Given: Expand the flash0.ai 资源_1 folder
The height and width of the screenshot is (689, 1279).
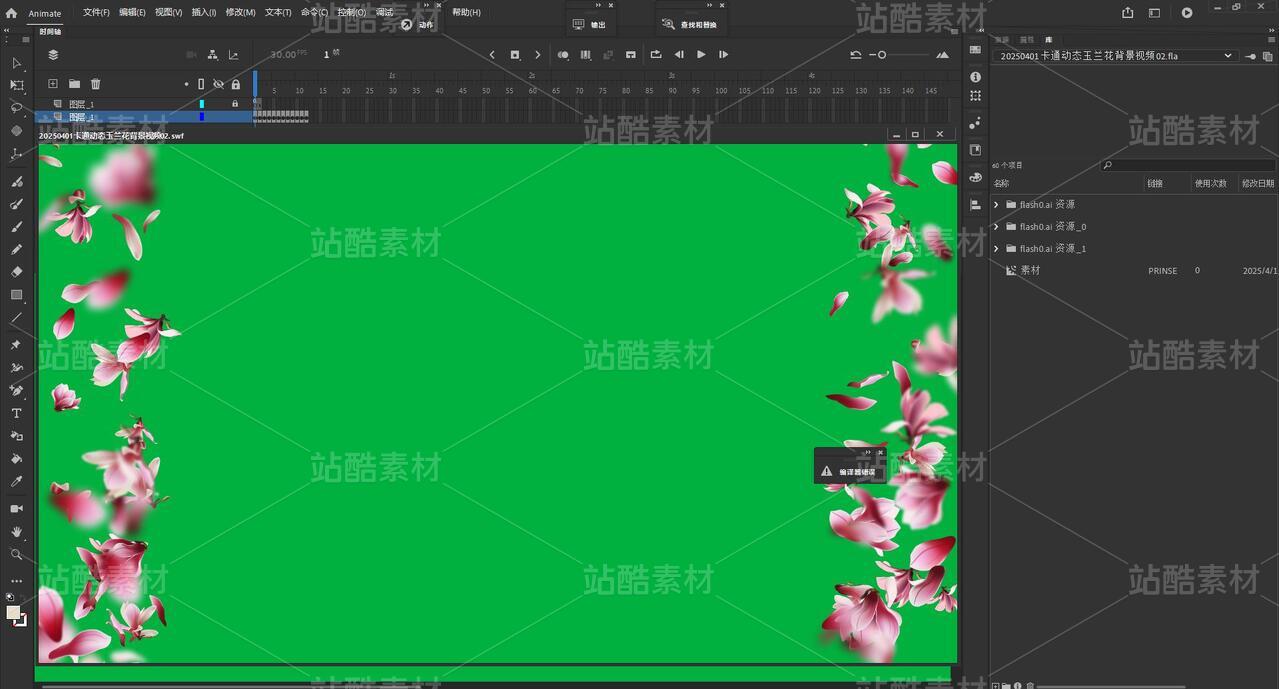Looking at the screenshot, I should click(x=996, y=249).
